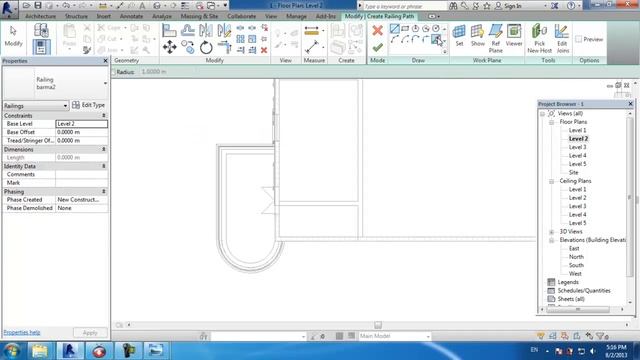Select the Modify arrow tool
Image resolution: width=640 pixels, height=360 pixels.
click(x=13, y=36)
